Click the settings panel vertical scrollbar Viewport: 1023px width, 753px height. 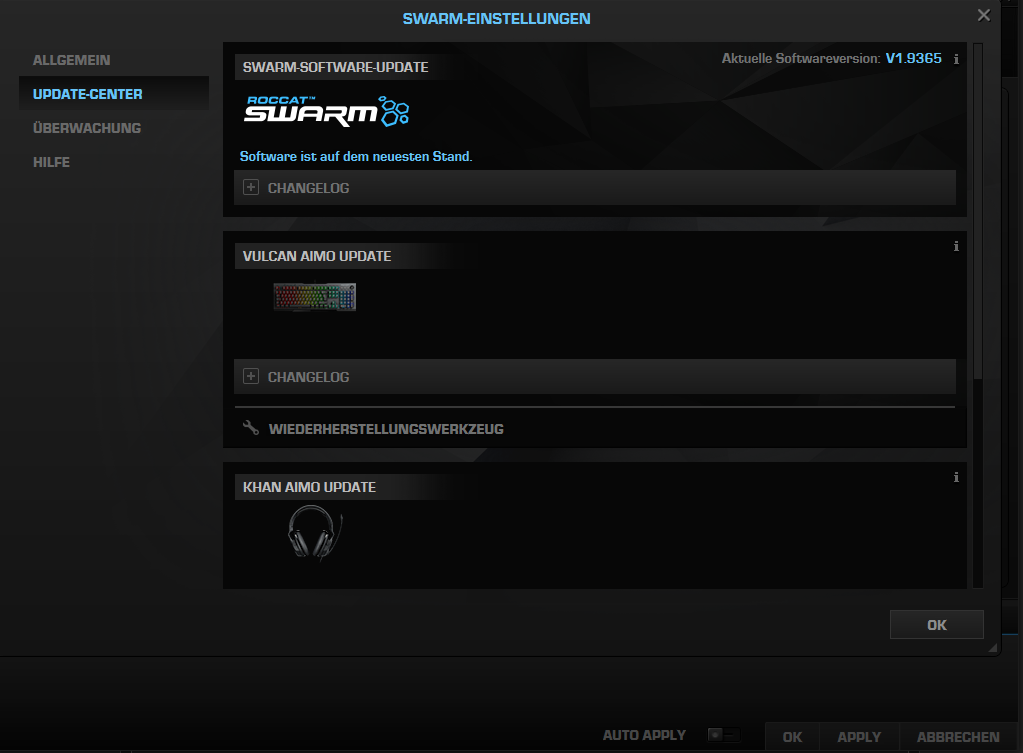tap(977, 211)
